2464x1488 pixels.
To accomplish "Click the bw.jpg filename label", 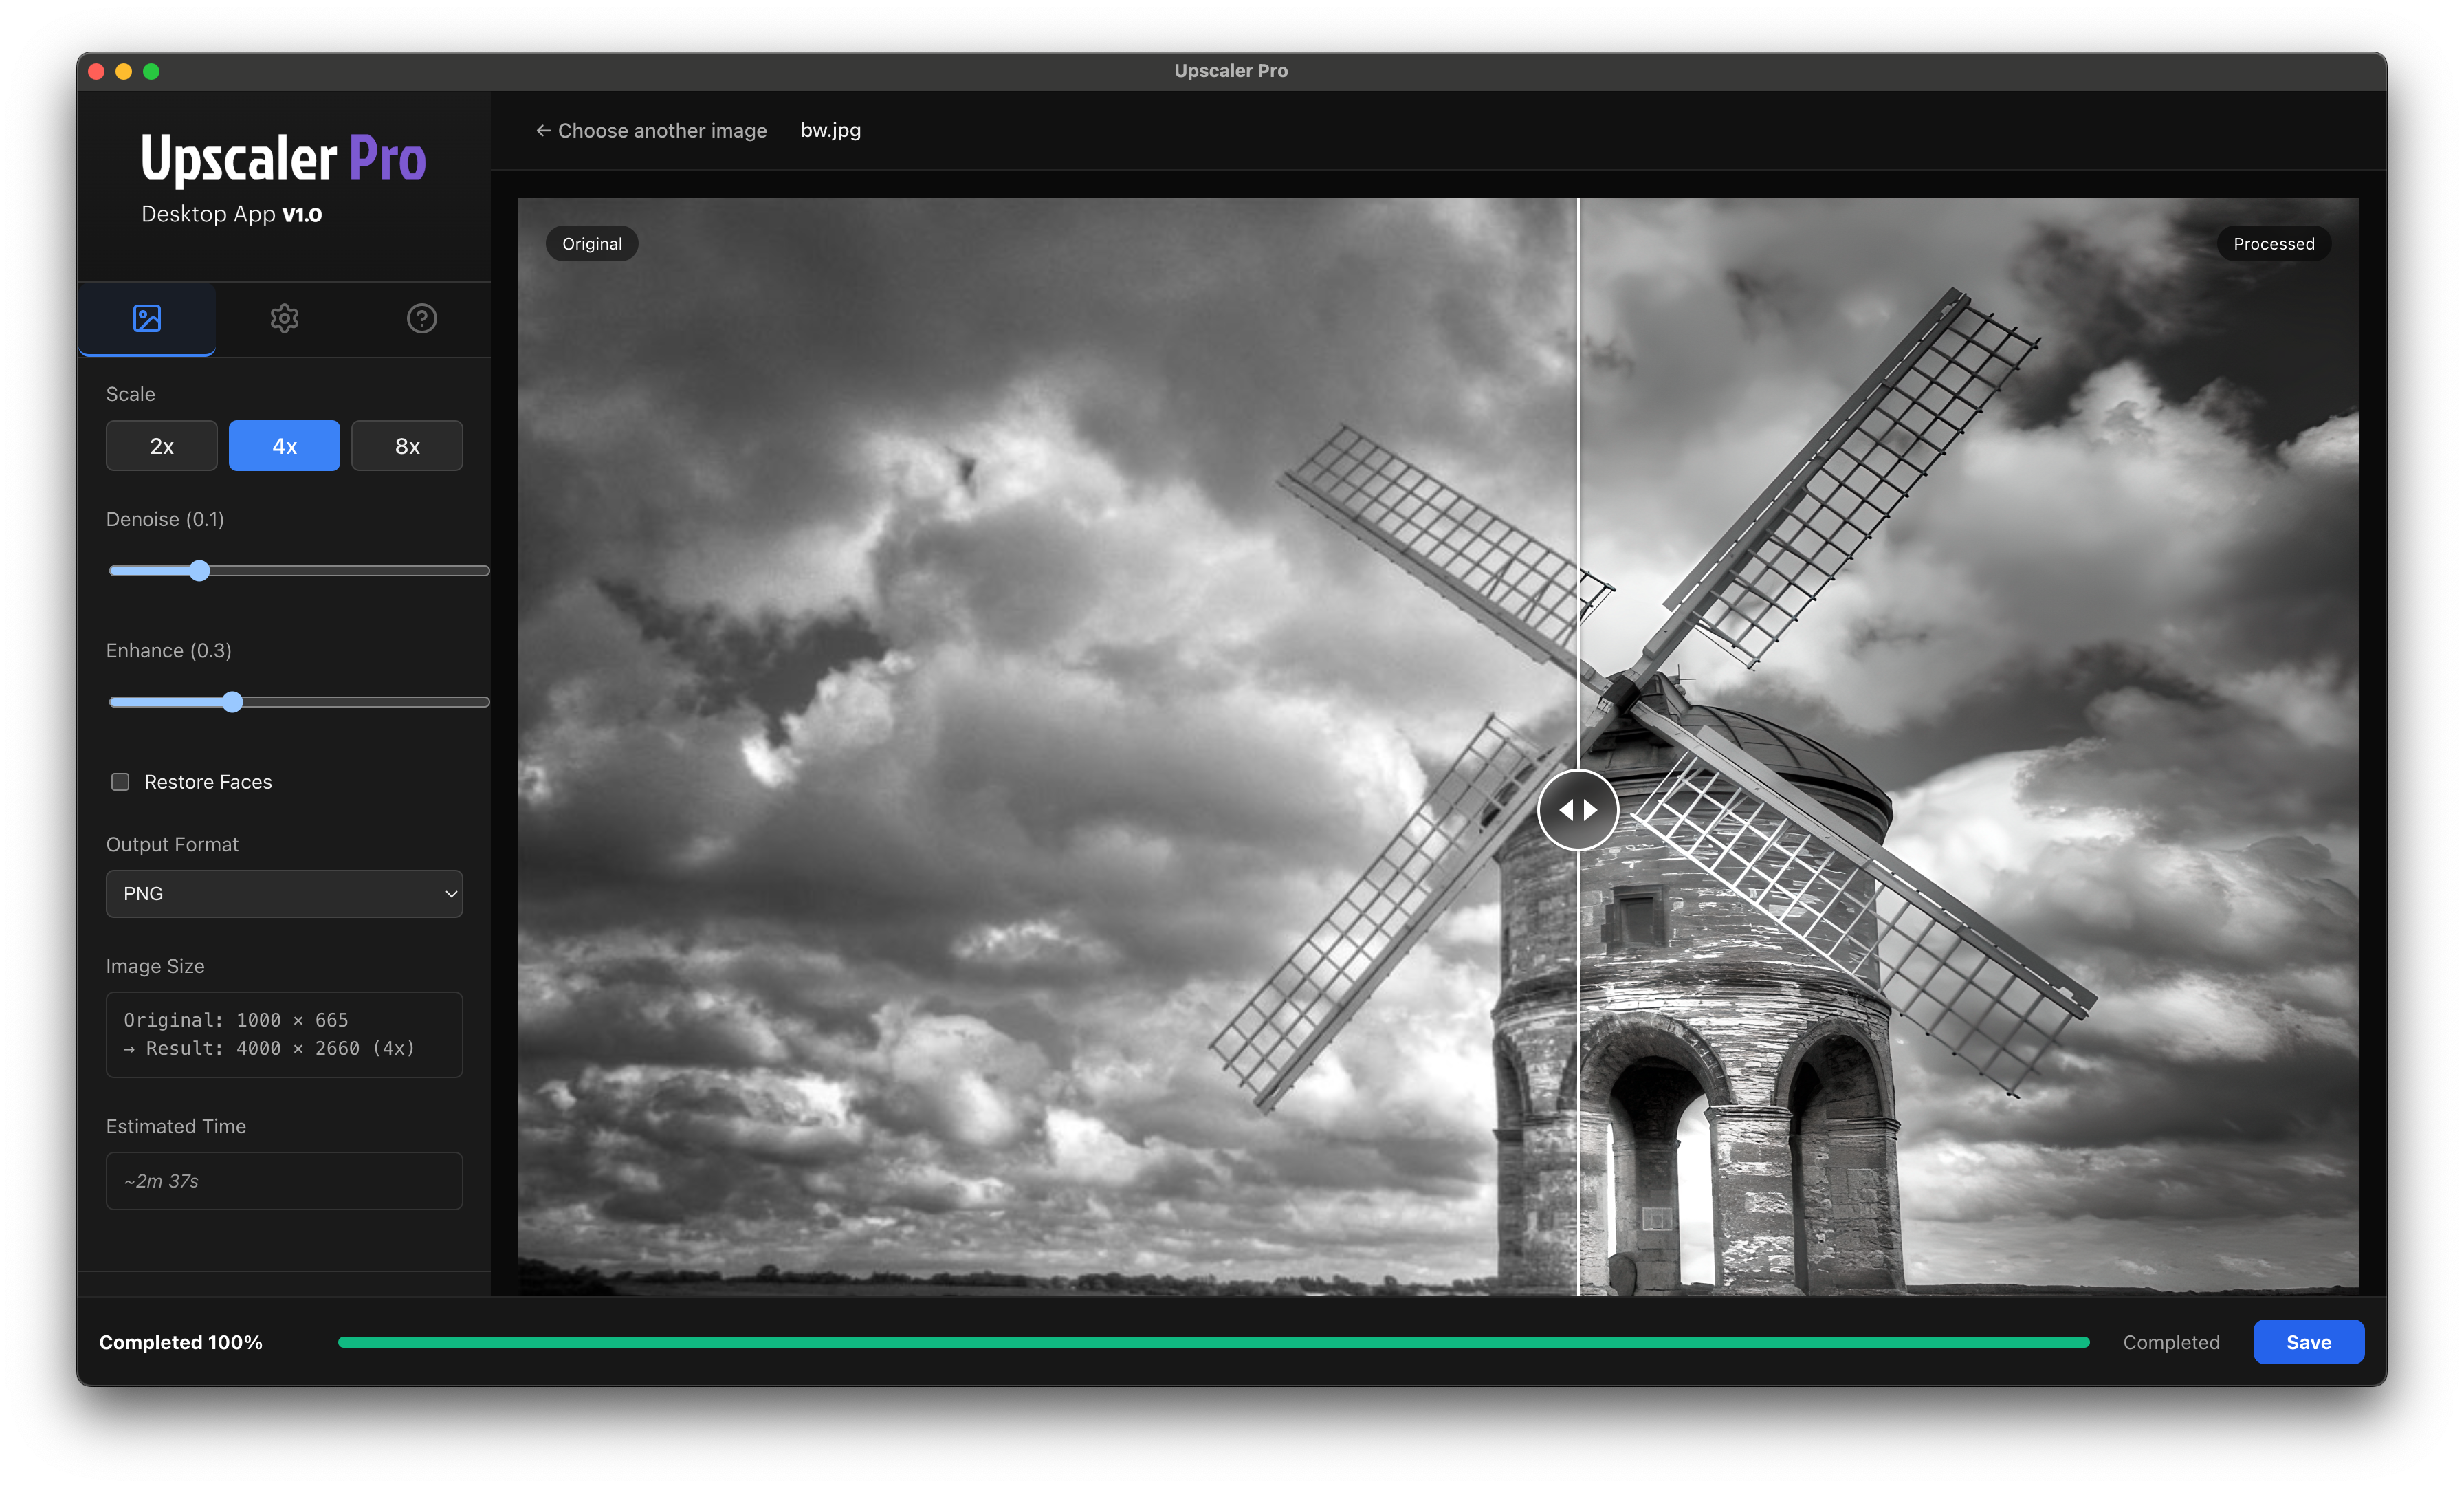I will (x=831, y=130).
